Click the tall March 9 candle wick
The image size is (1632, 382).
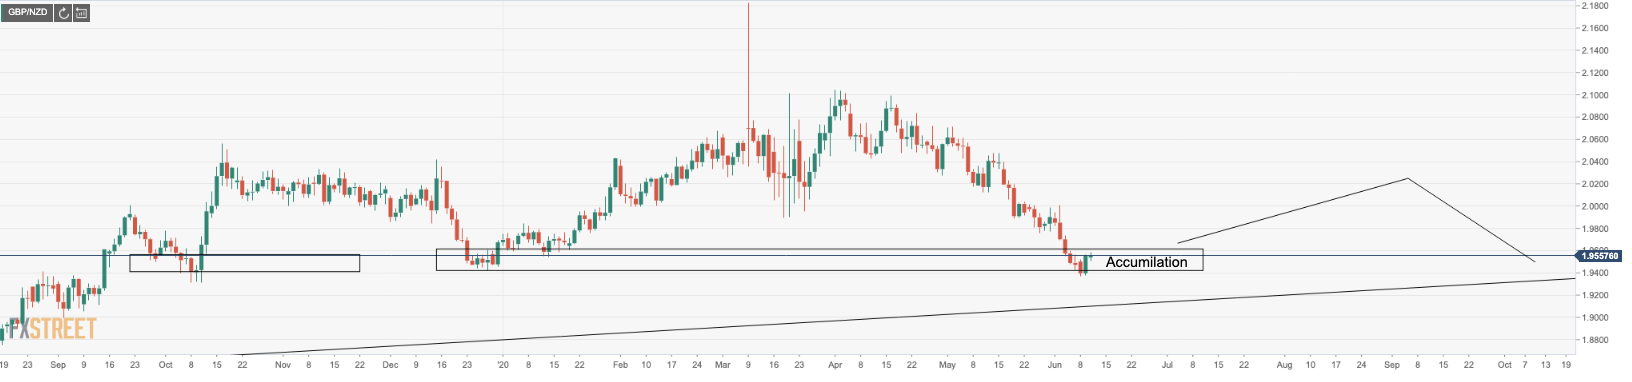[748, 60]
